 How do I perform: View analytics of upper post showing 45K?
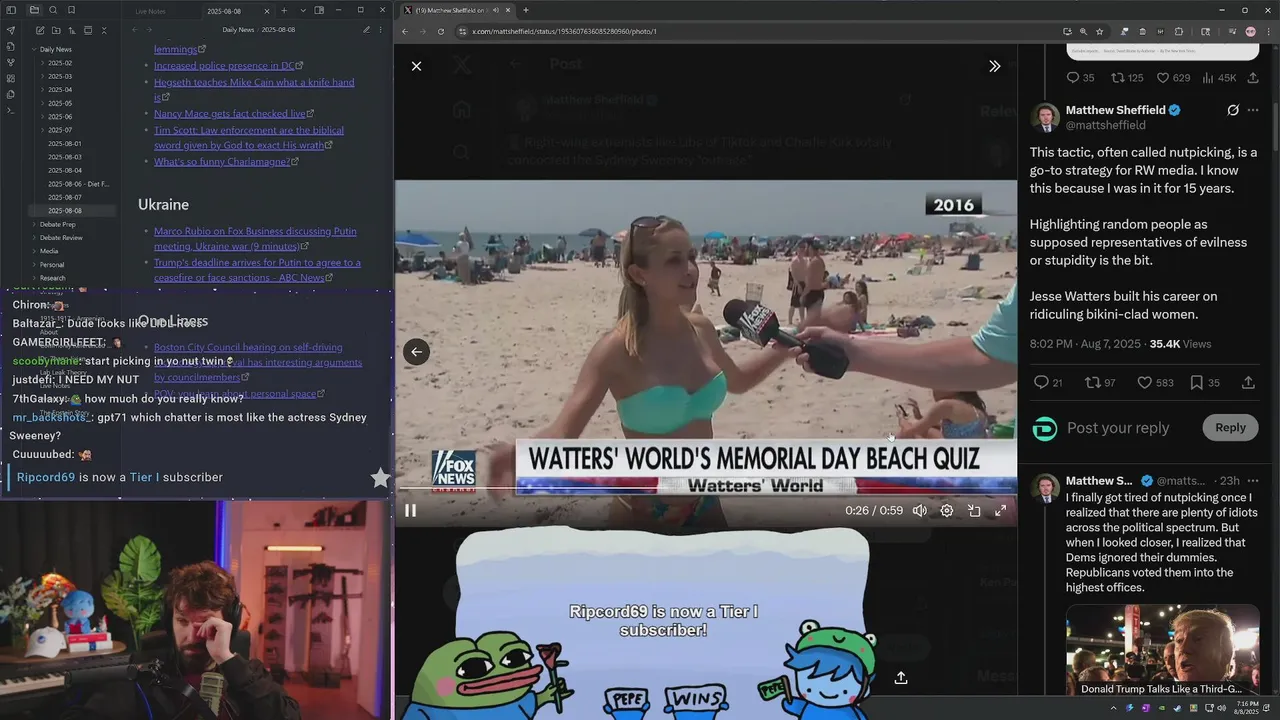pos(1219,78)
